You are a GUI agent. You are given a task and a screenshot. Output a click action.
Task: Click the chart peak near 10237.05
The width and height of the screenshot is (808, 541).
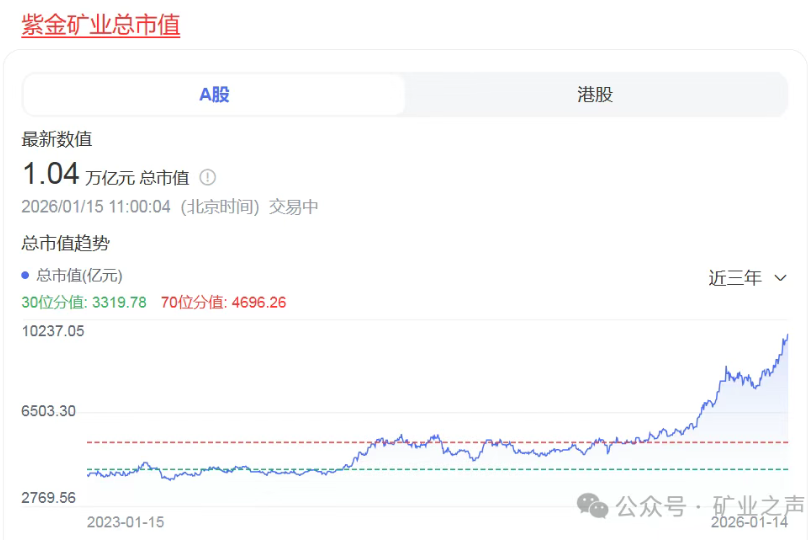(x=786, y=336)
